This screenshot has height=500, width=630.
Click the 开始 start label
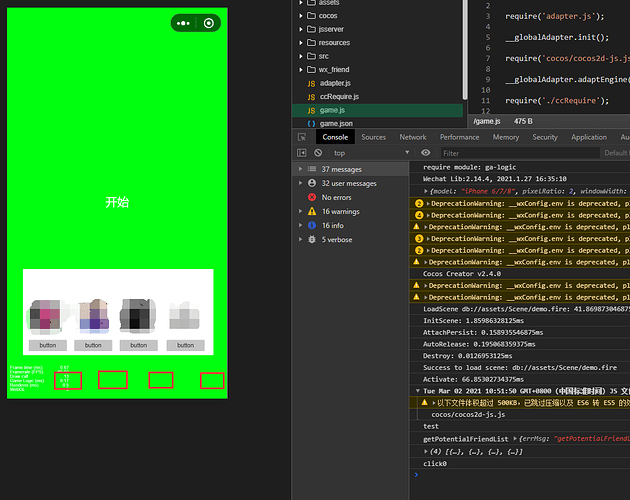tap(117, 202)
